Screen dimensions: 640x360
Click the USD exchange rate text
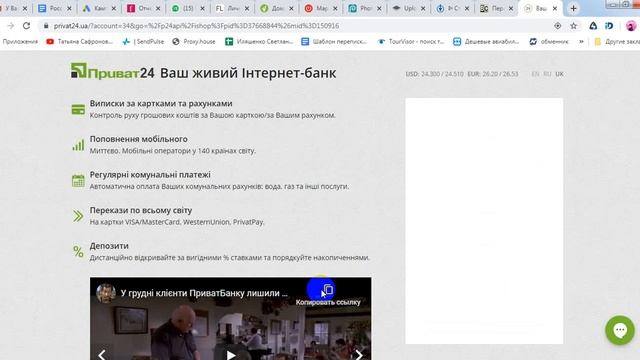(434, 74)
